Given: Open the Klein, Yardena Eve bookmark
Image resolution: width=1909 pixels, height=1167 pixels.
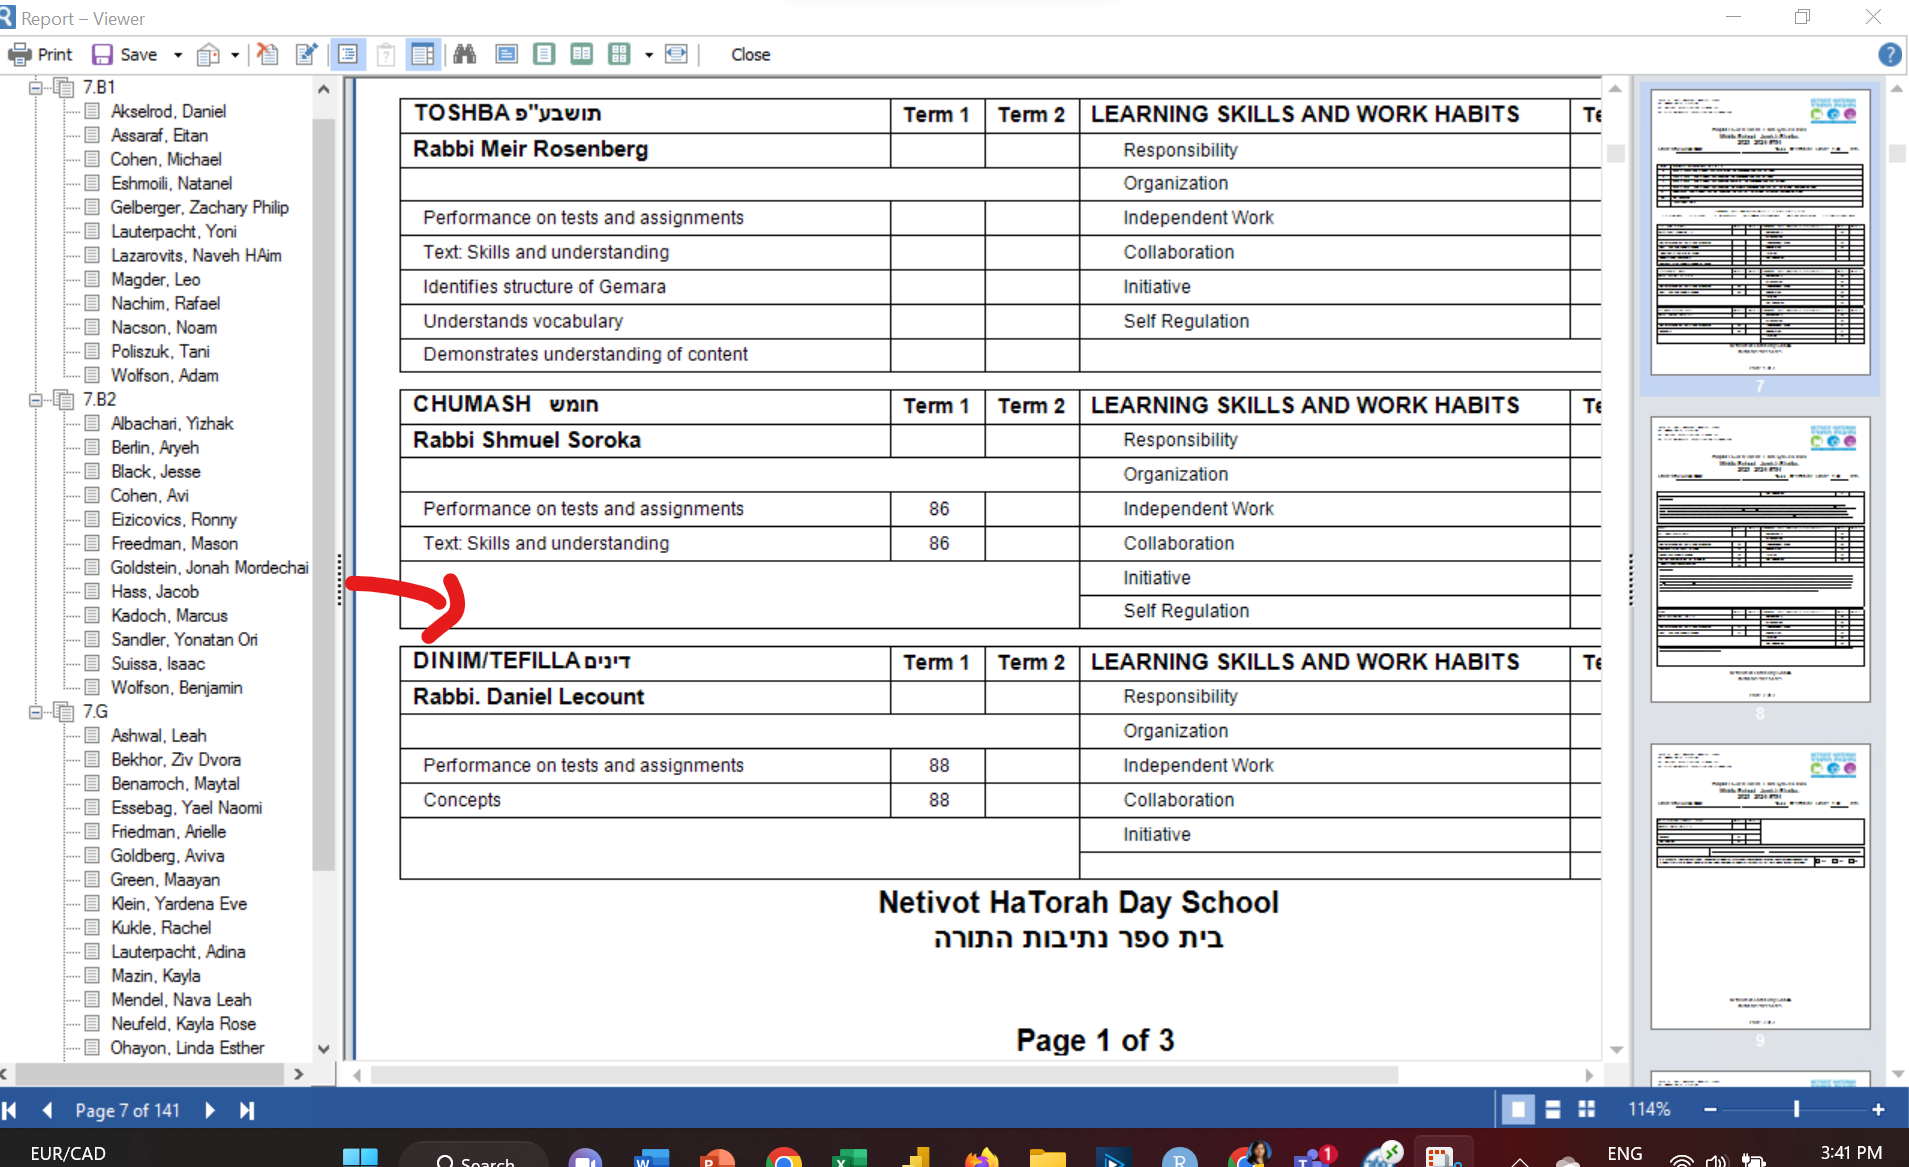Looking at the screenshot, I should [179, 903].
